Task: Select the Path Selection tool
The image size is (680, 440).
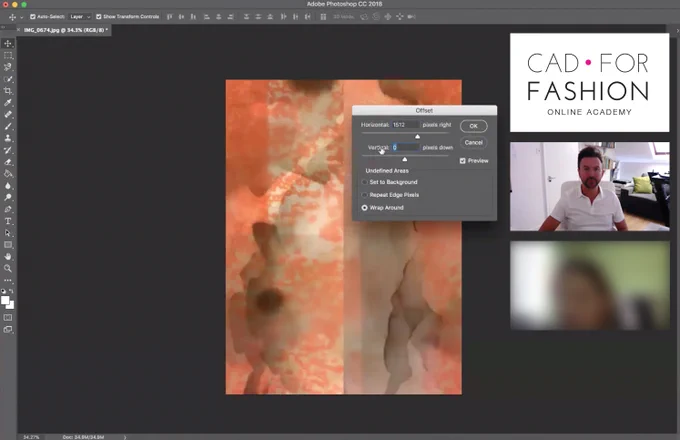Action: 8,233
